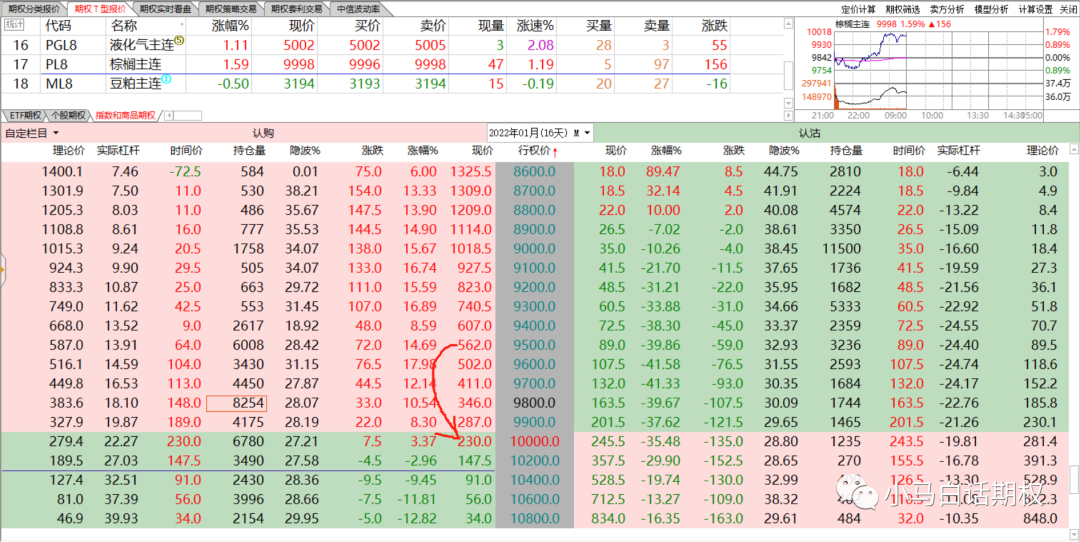Open the 自定栏目 dropdown
Viewport: 1080px width, 542px height.
32,132
